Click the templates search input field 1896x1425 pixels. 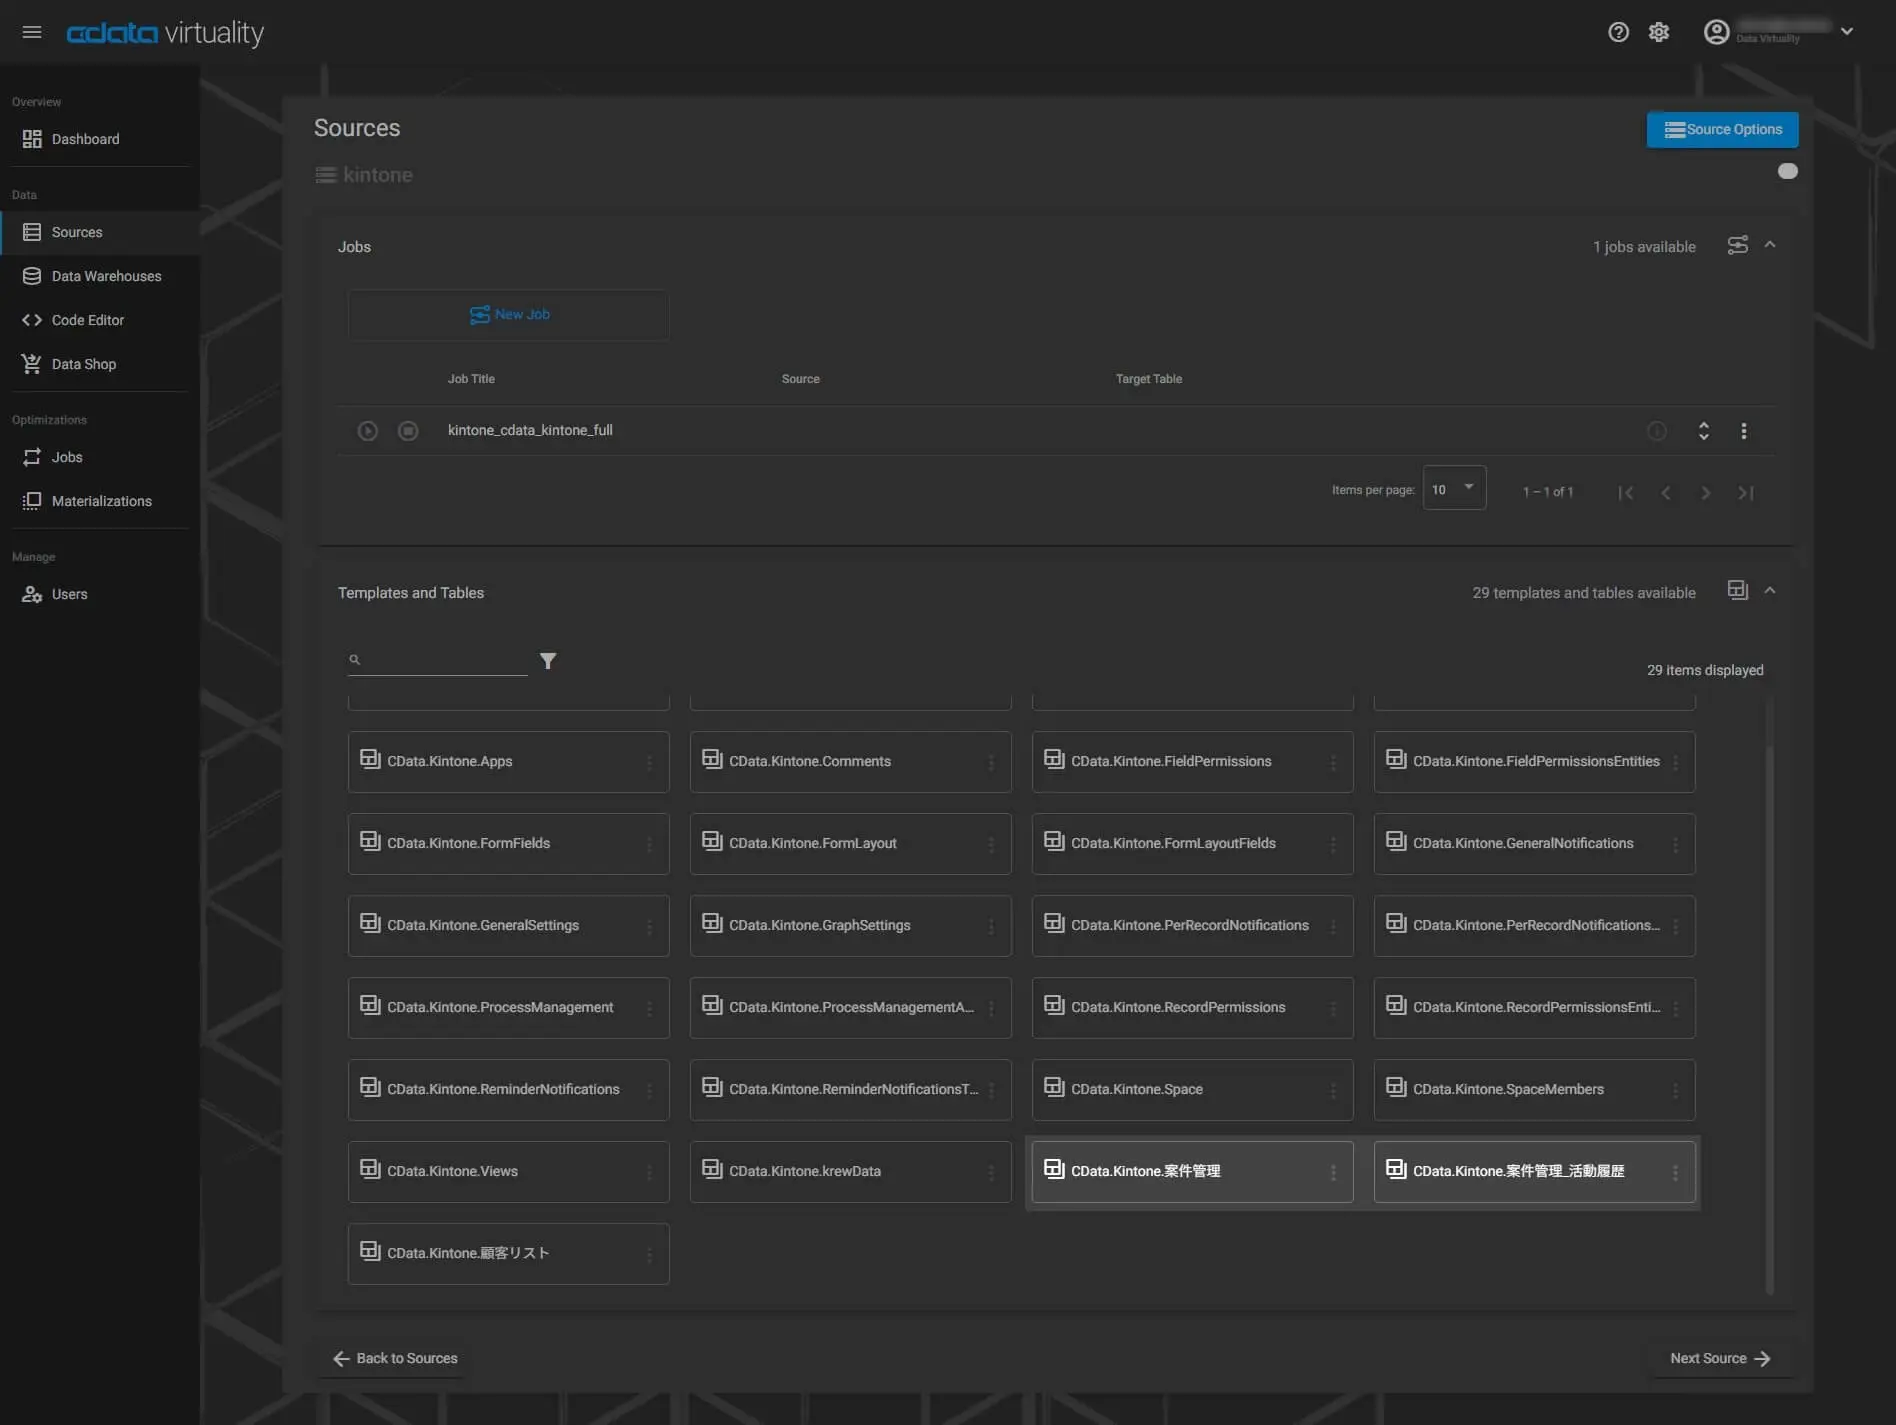click(x=445, y=660)
